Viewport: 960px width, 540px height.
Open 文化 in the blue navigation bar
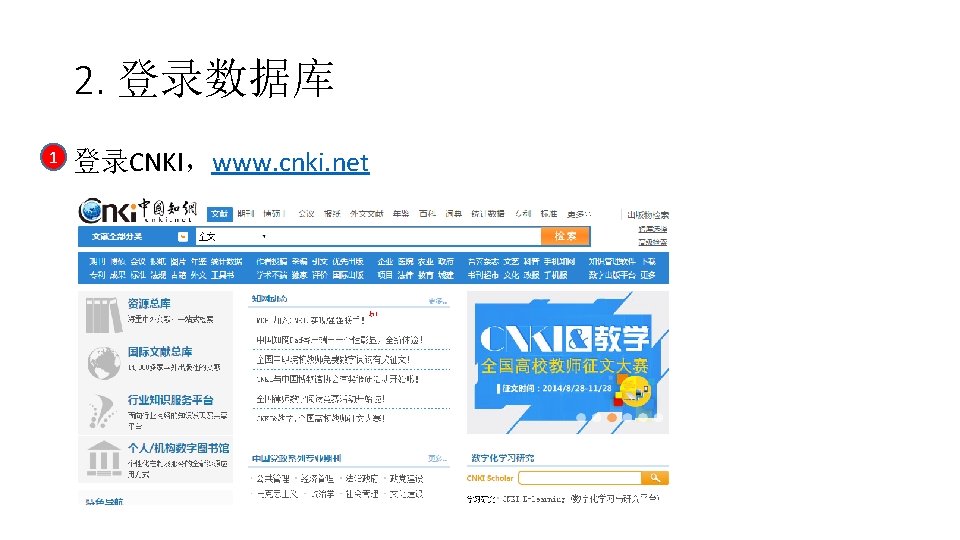coord(511,276)
